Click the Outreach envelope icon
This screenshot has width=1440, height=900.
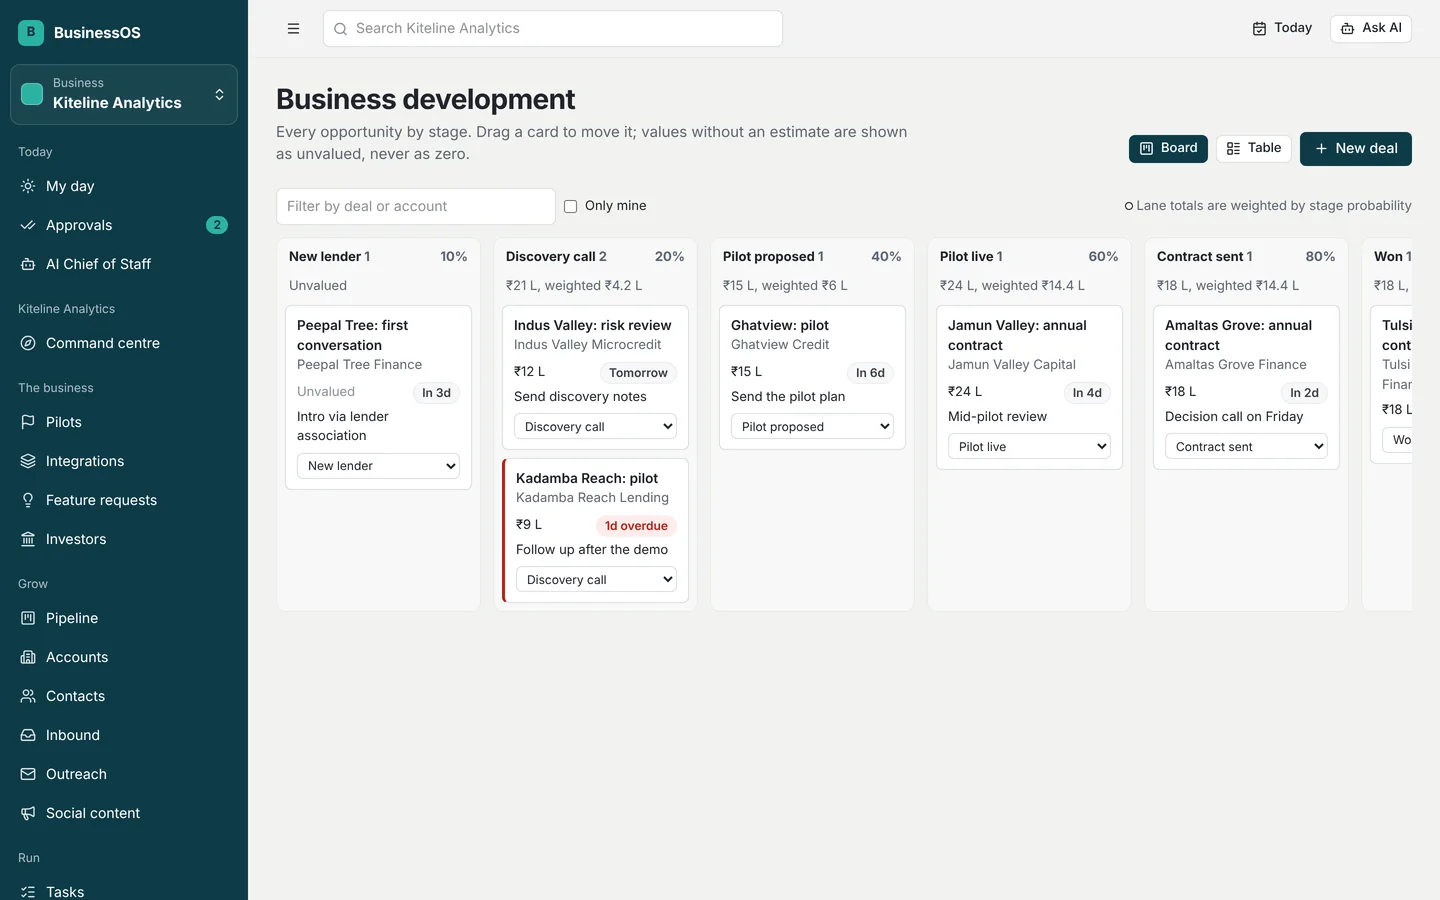(x=28, y=774)
